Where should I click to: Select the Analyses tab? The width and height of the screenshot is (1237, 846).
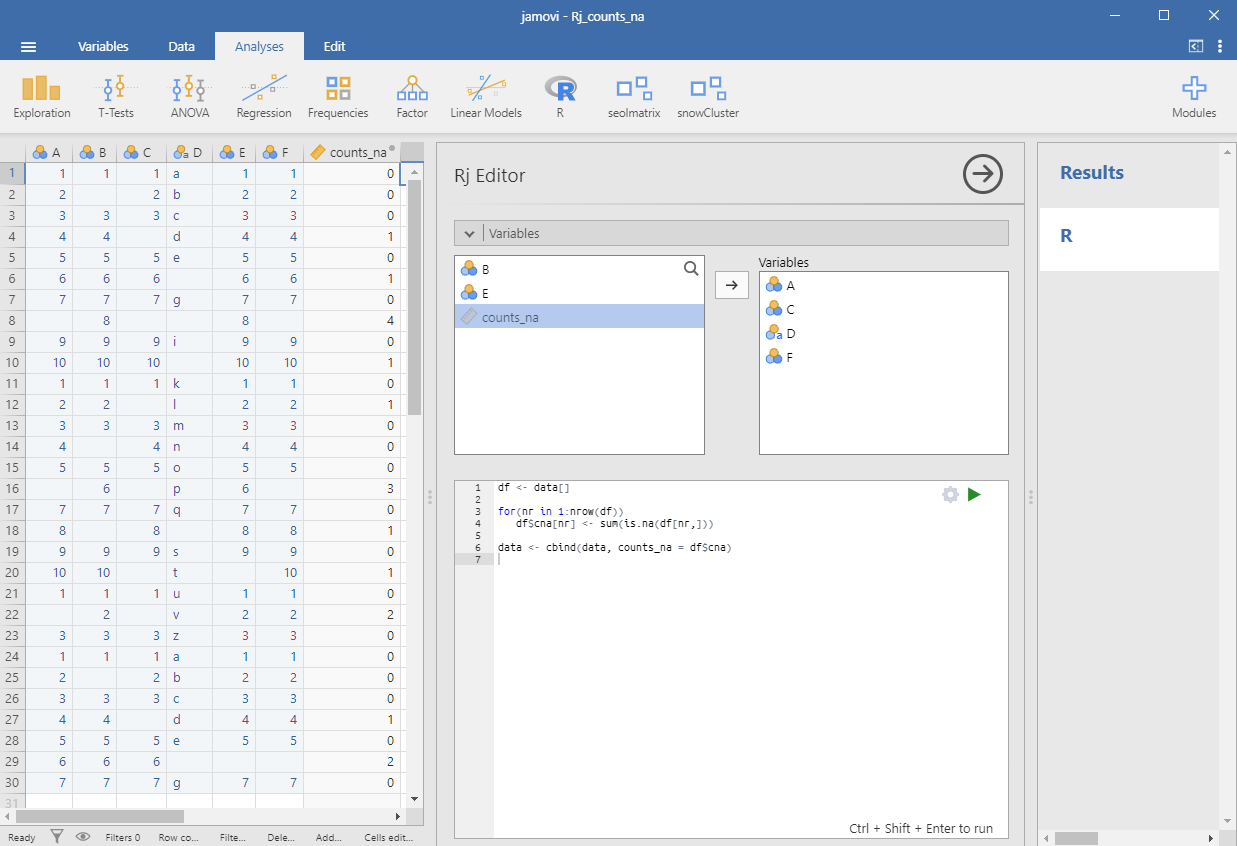click(x=259, y=46)
